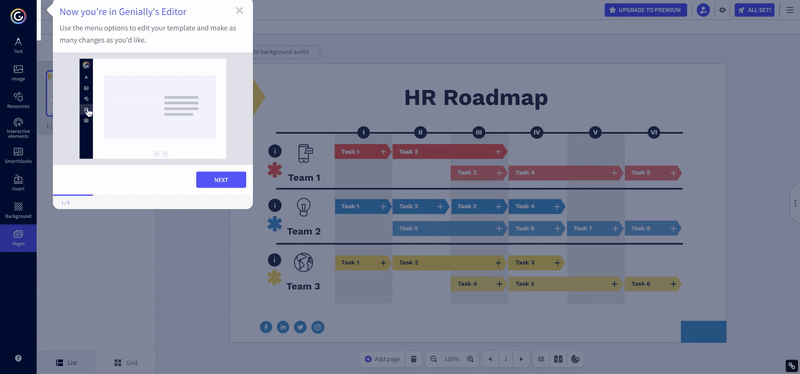
Task: Click Upgrade to Premium button
Action: 645,10
